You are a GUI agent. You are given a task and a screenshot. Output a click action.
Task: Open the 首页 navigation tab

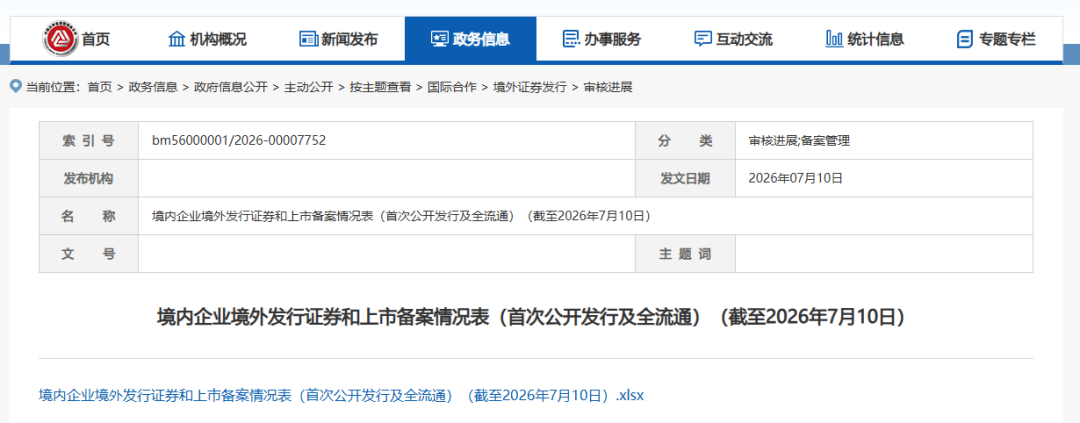96,39
